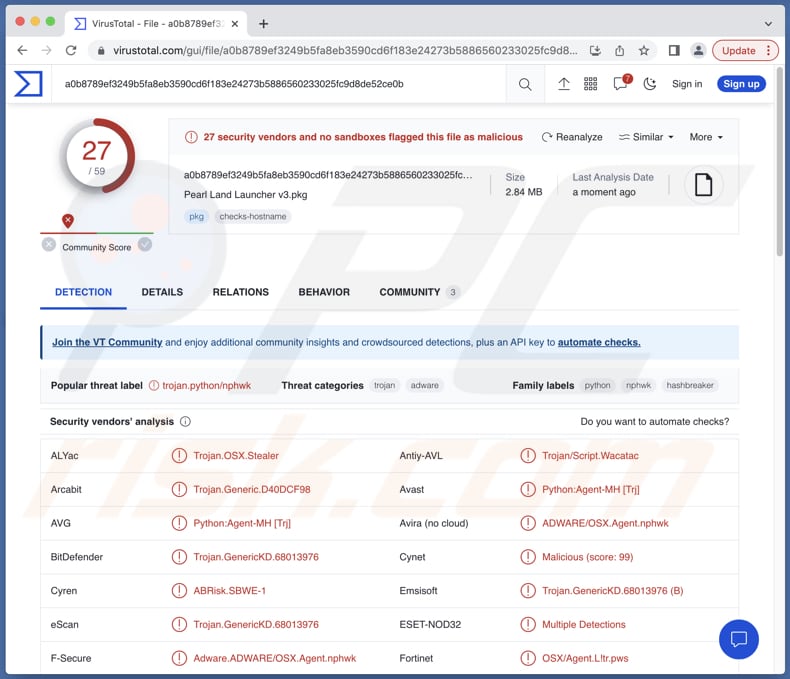Click the adware threat category tag
This screenshot has height=679, width=790.
coord(425,385)
